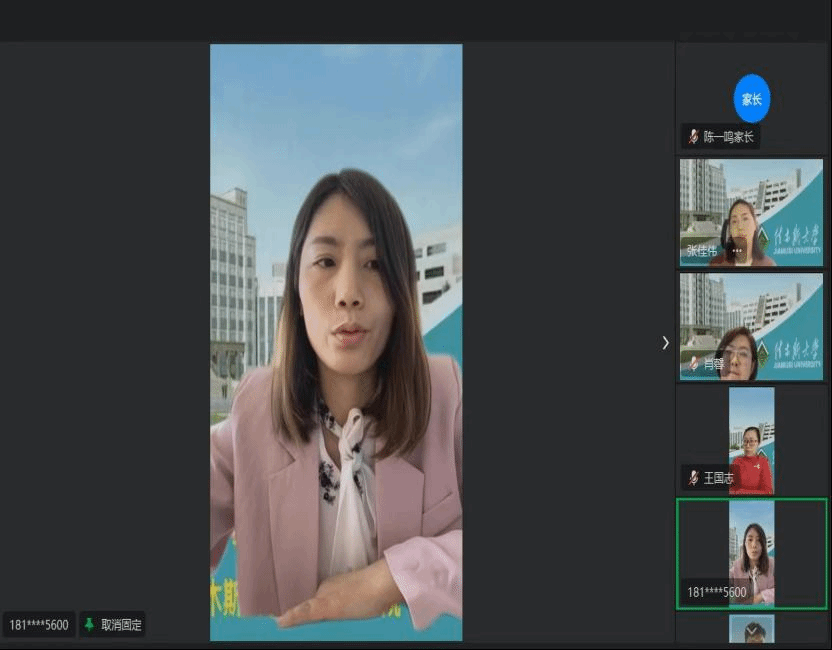832x650 pixels.
Task: Click the 王国志 name tag
Action: coord(718,478)
